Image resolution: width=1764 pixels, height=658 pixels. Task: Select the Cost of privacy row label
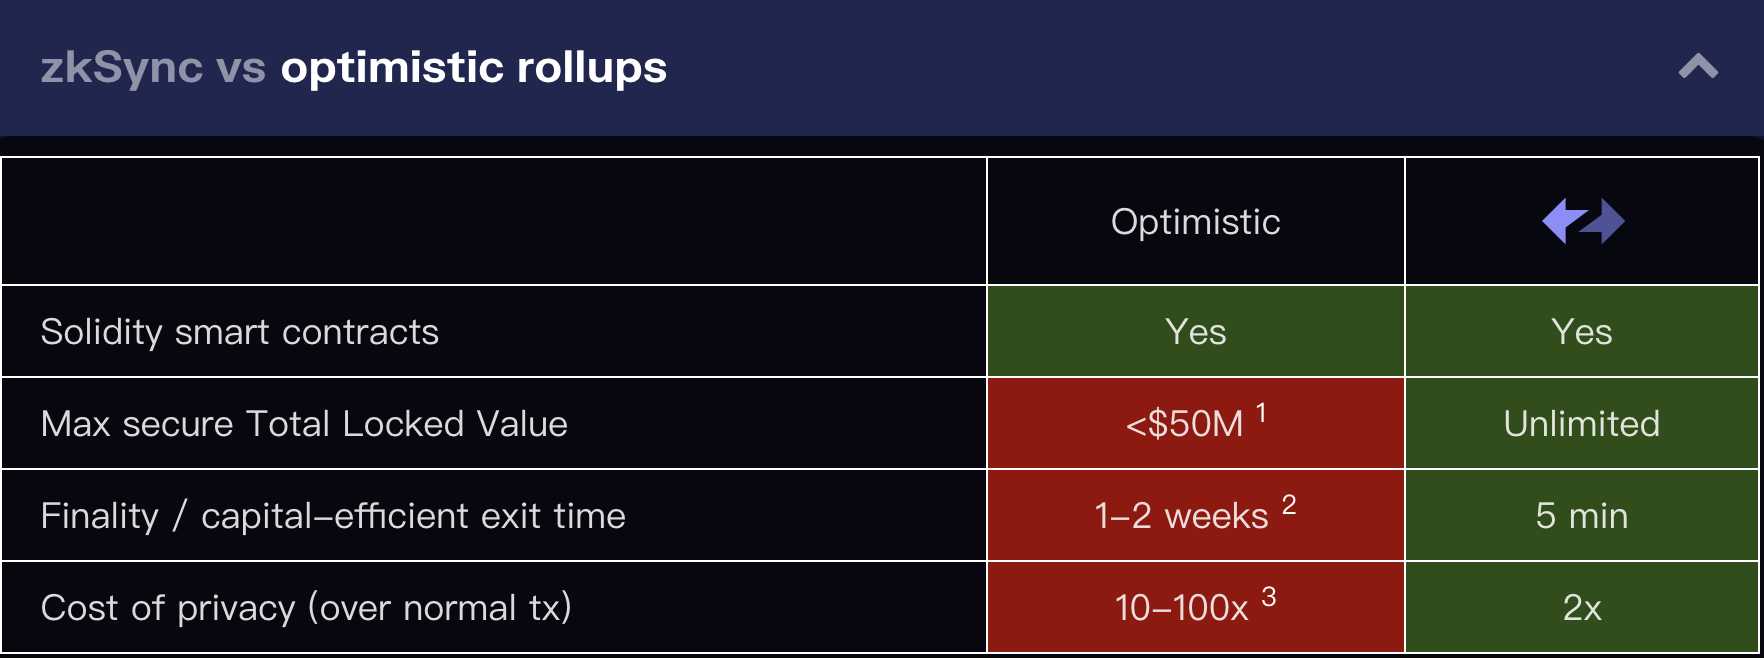tap(306, 608)
